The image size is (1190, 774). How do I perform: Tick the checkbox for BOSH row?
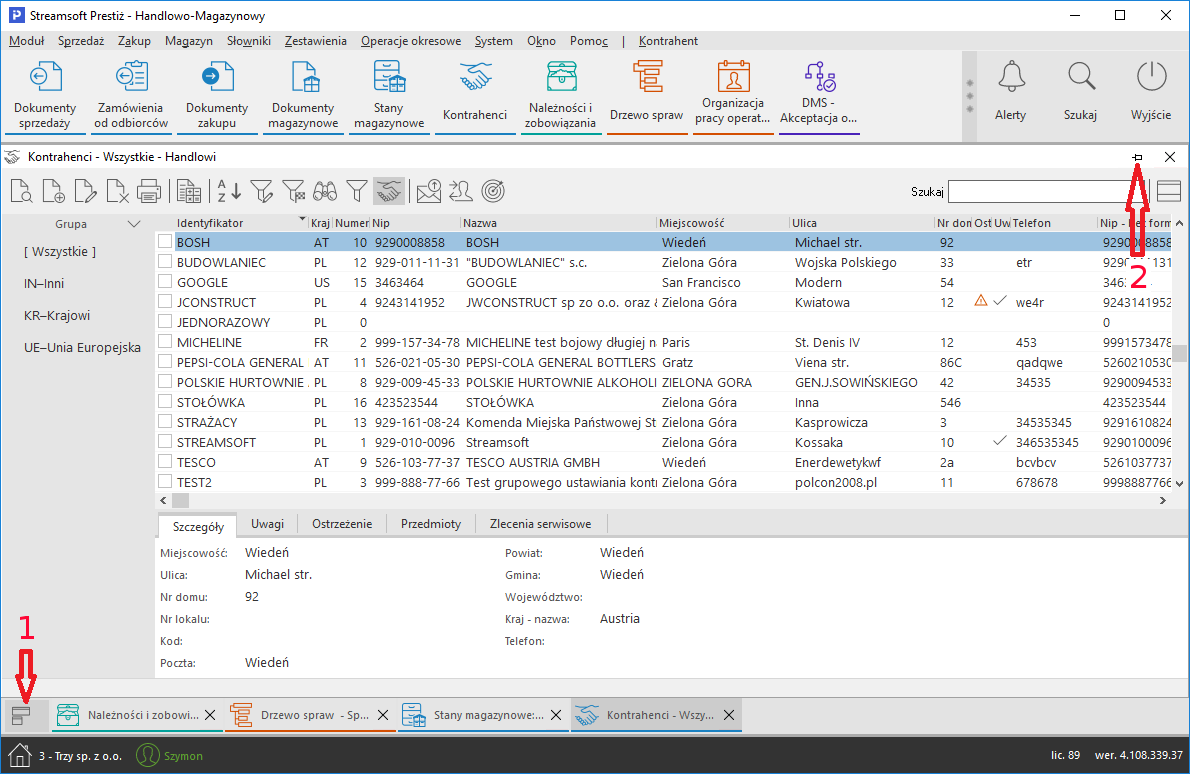[x=165, y=242]
